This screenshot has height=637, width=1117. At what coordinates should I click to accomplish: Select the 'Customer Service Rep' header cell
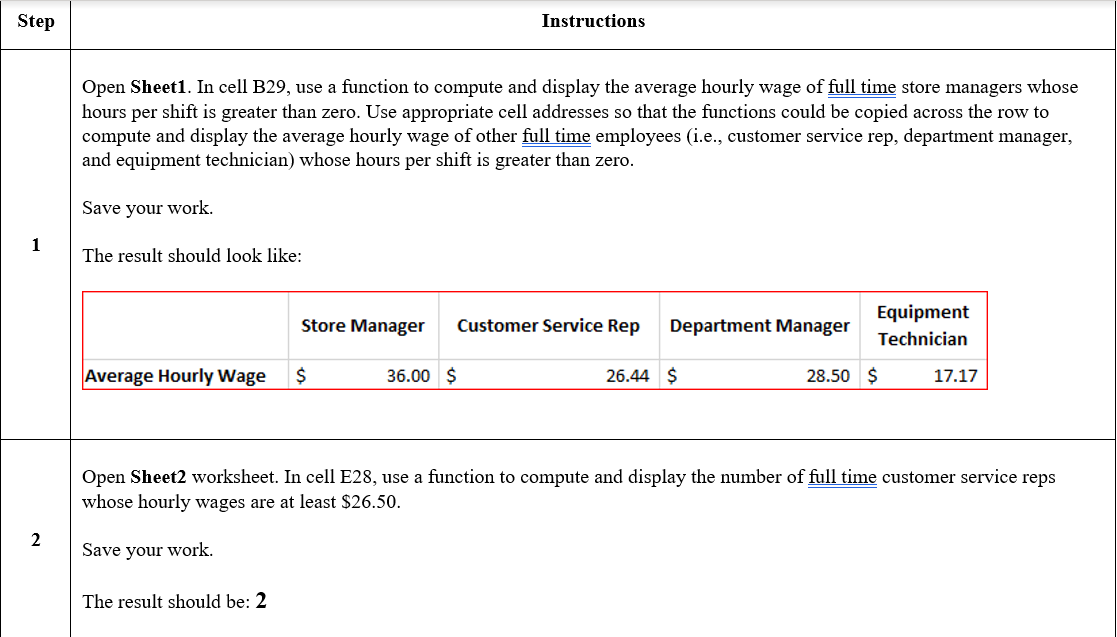point(549,325)
